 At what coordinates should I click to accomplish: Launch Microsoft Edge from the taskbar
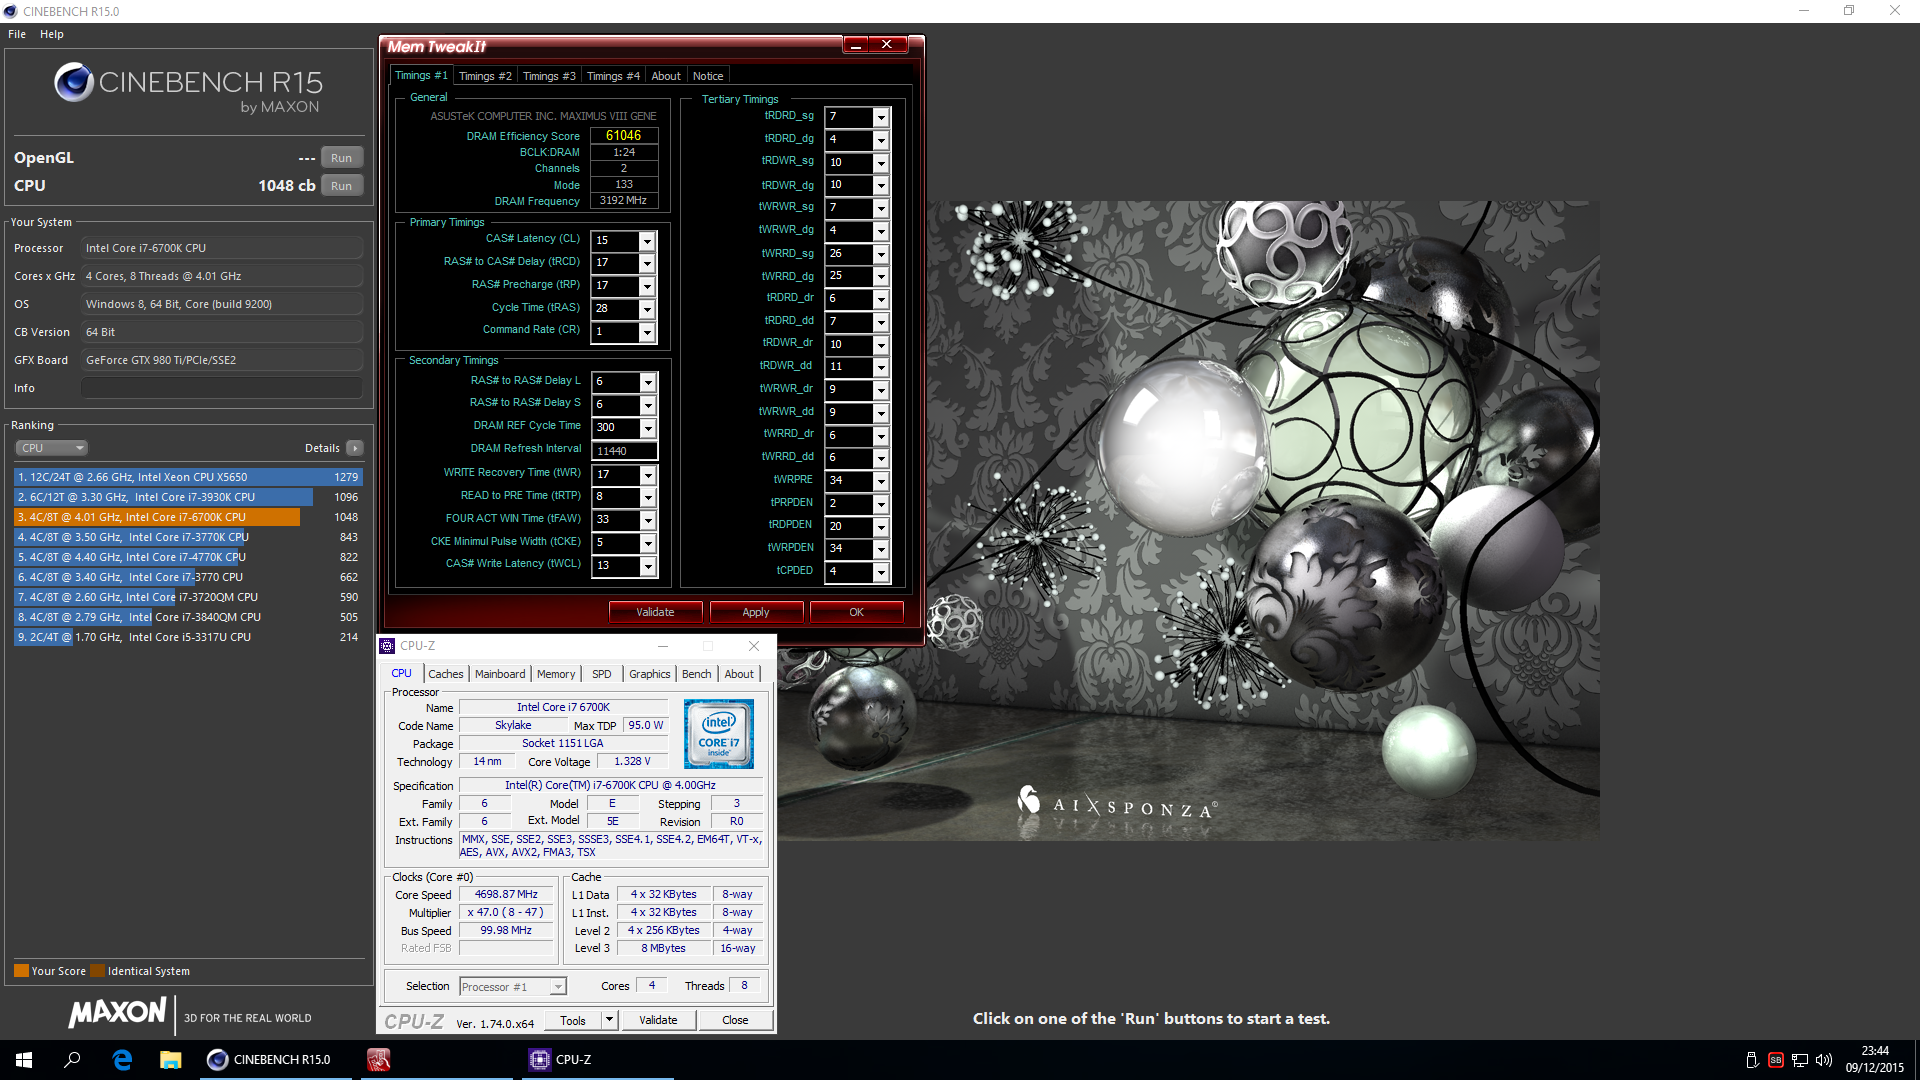tap(122, 1060)
